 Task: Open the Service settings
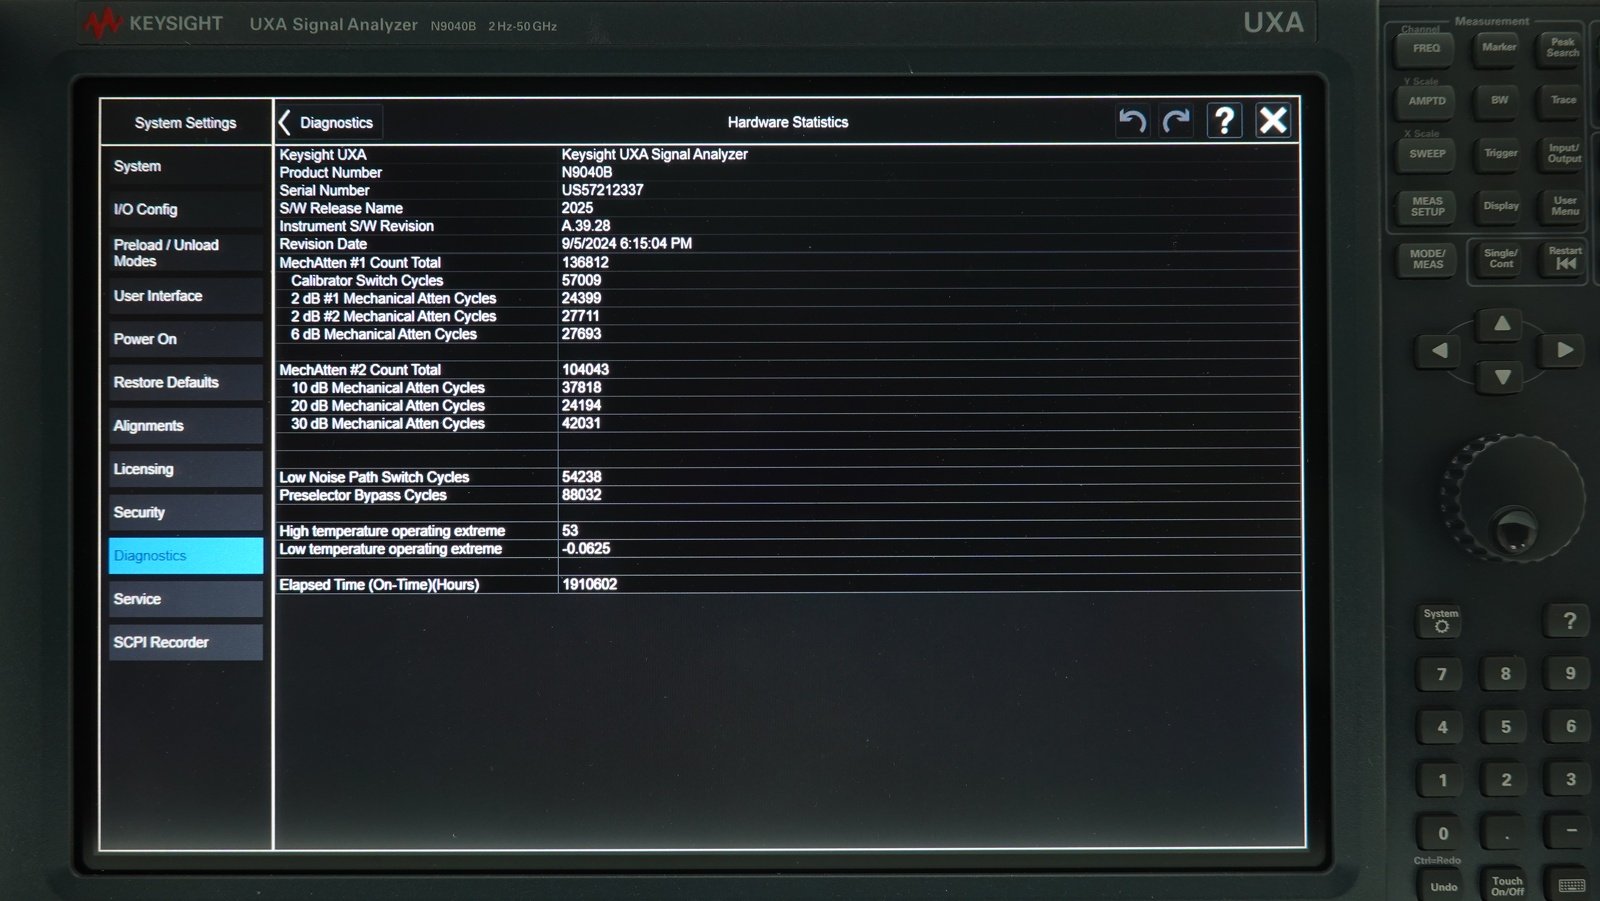[x=185, y=599]
